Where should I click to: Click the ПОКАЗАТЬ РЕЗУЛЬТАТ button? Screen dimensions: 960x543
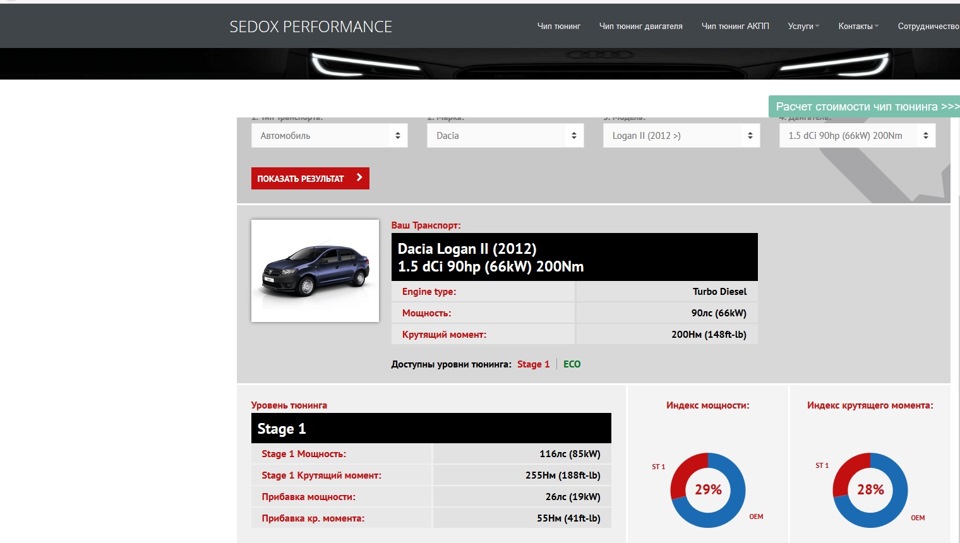coord(310,178)
